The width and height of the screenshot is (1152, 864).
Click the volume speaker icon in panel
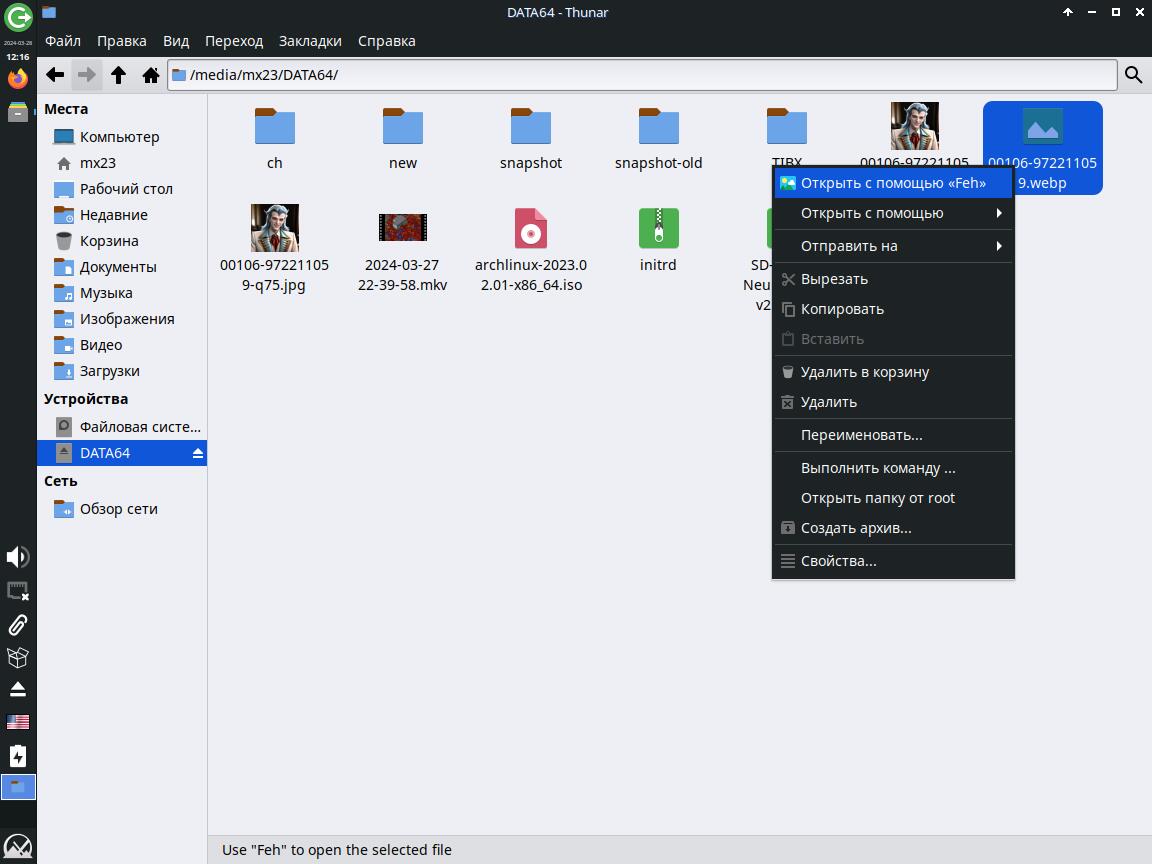coord(18,557)
